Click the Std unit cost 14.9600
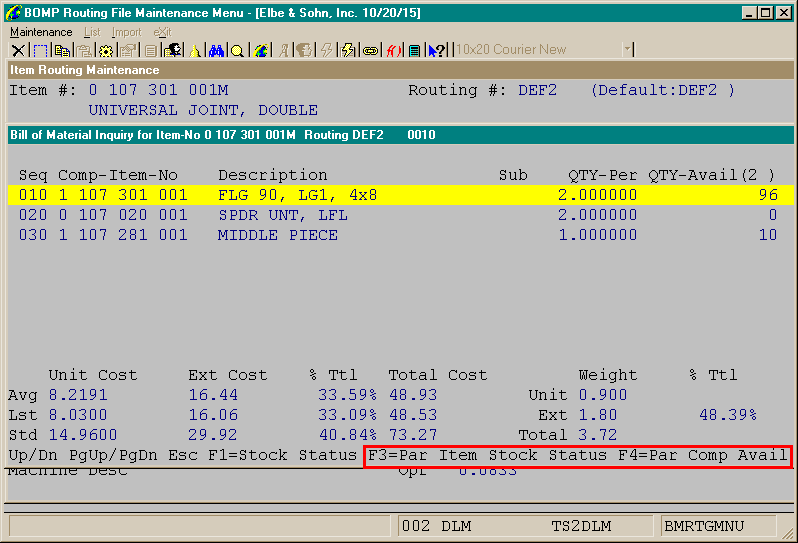Viewport: 798px width, 543px height. click(83, 435)
